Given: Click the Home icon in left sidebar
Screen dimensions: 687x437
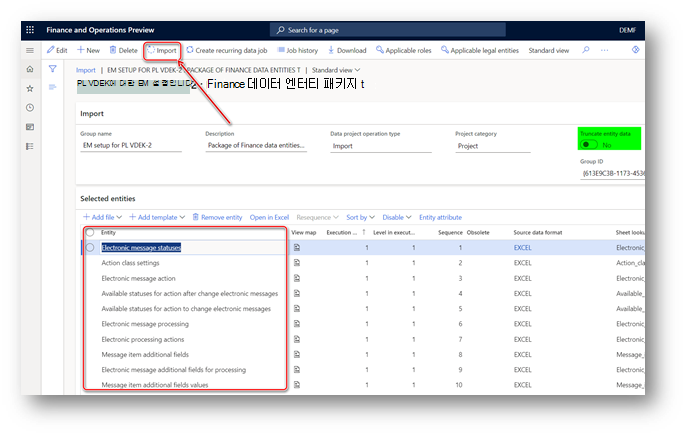Looking at the screenshot, I should [x=30, y=69].
